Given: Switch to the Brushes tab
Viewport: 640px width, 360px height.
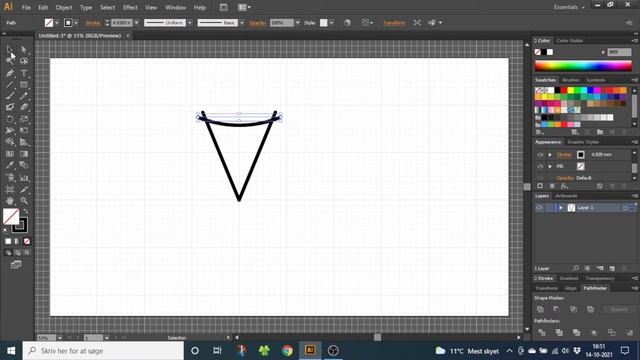Looking at the screenshot, I should [x=571, y=80].
